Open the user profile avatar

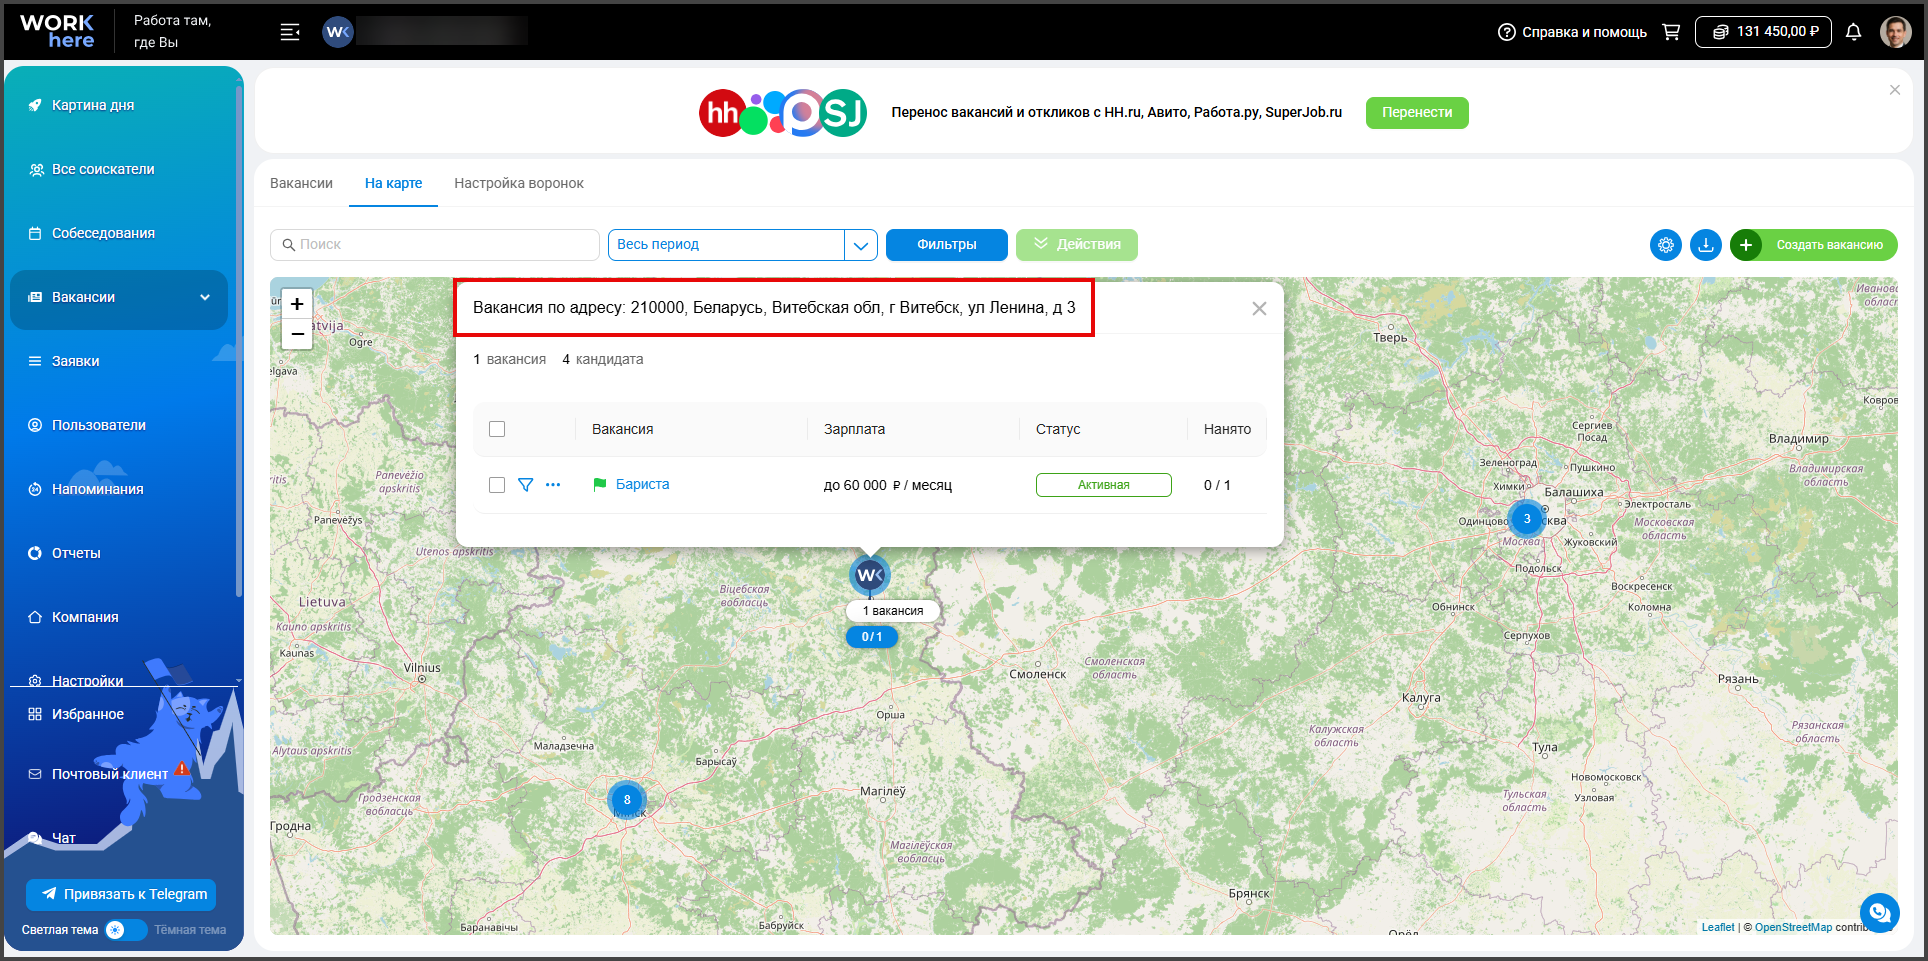pyautogui.click(x=1895, y=32)
